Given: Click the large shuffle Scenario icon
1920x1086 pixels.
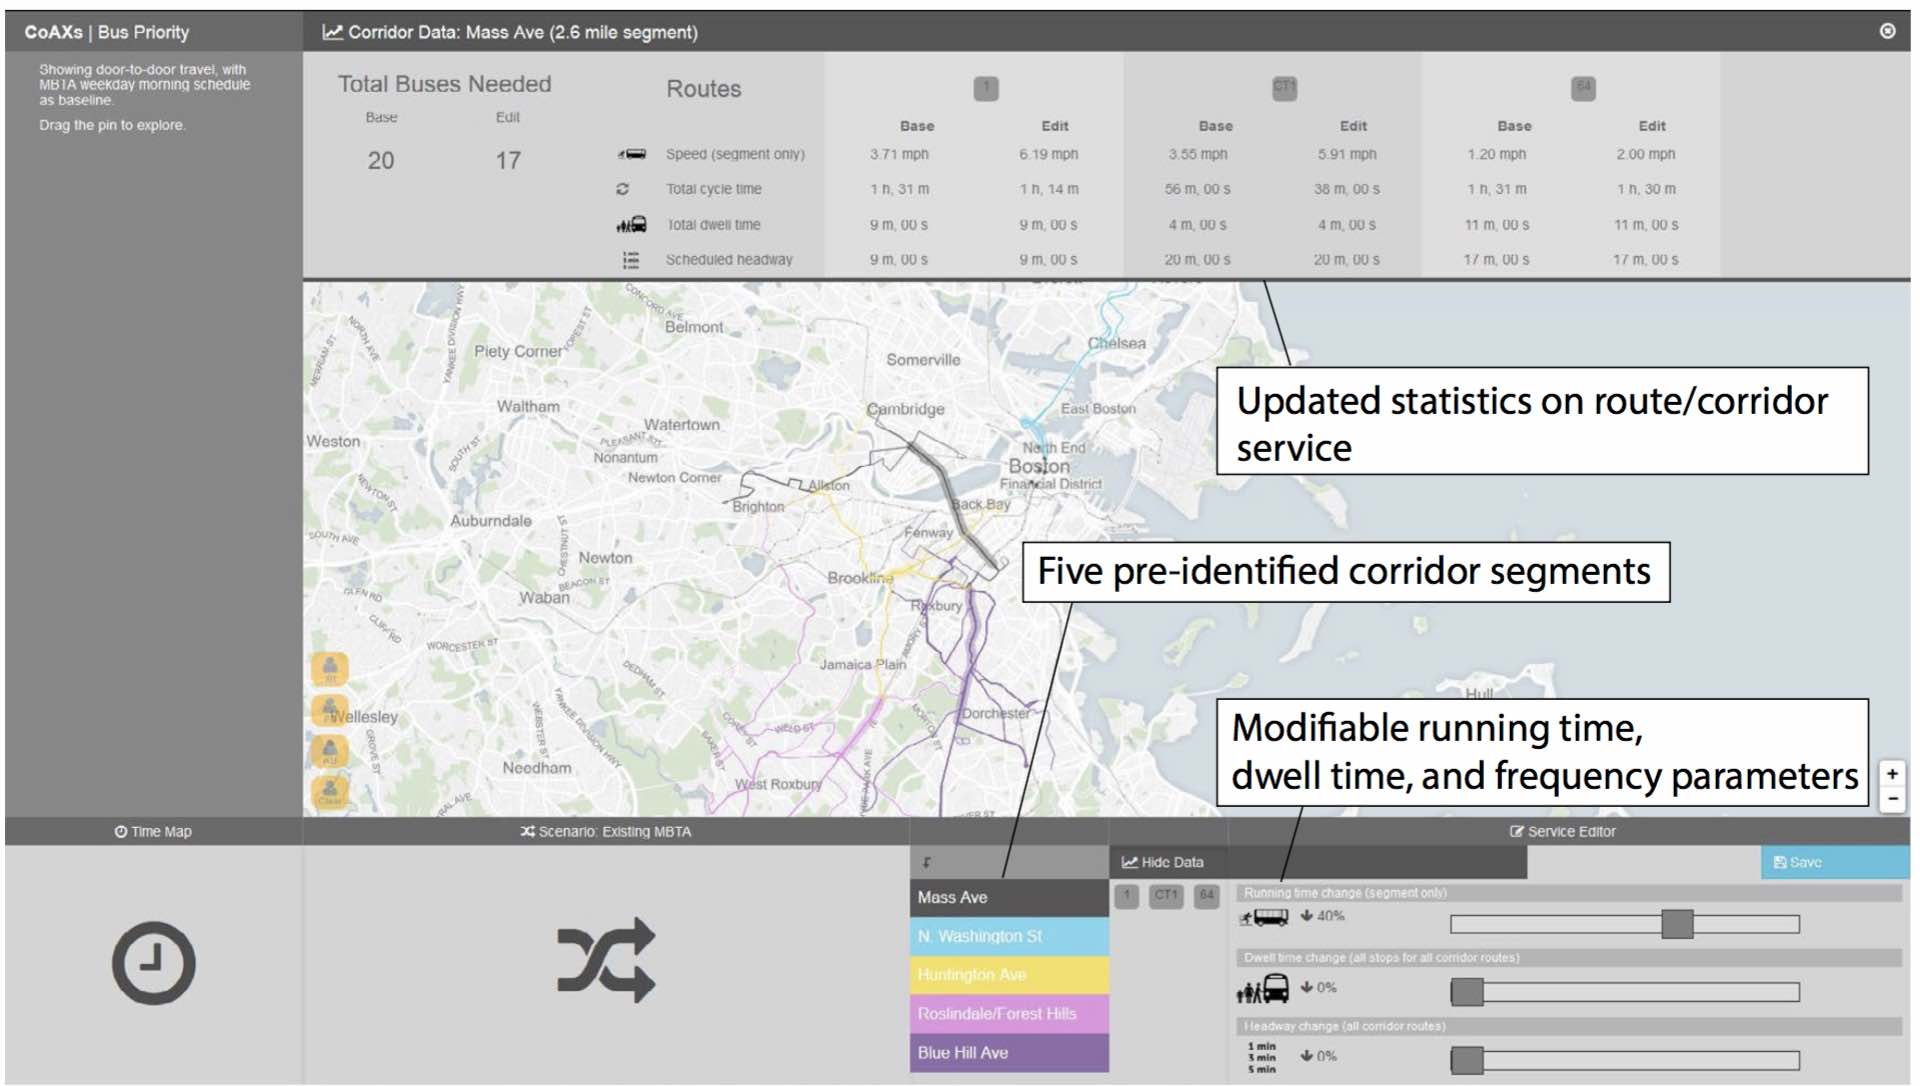Looking at the screenshot, I should tap(606, 960).
